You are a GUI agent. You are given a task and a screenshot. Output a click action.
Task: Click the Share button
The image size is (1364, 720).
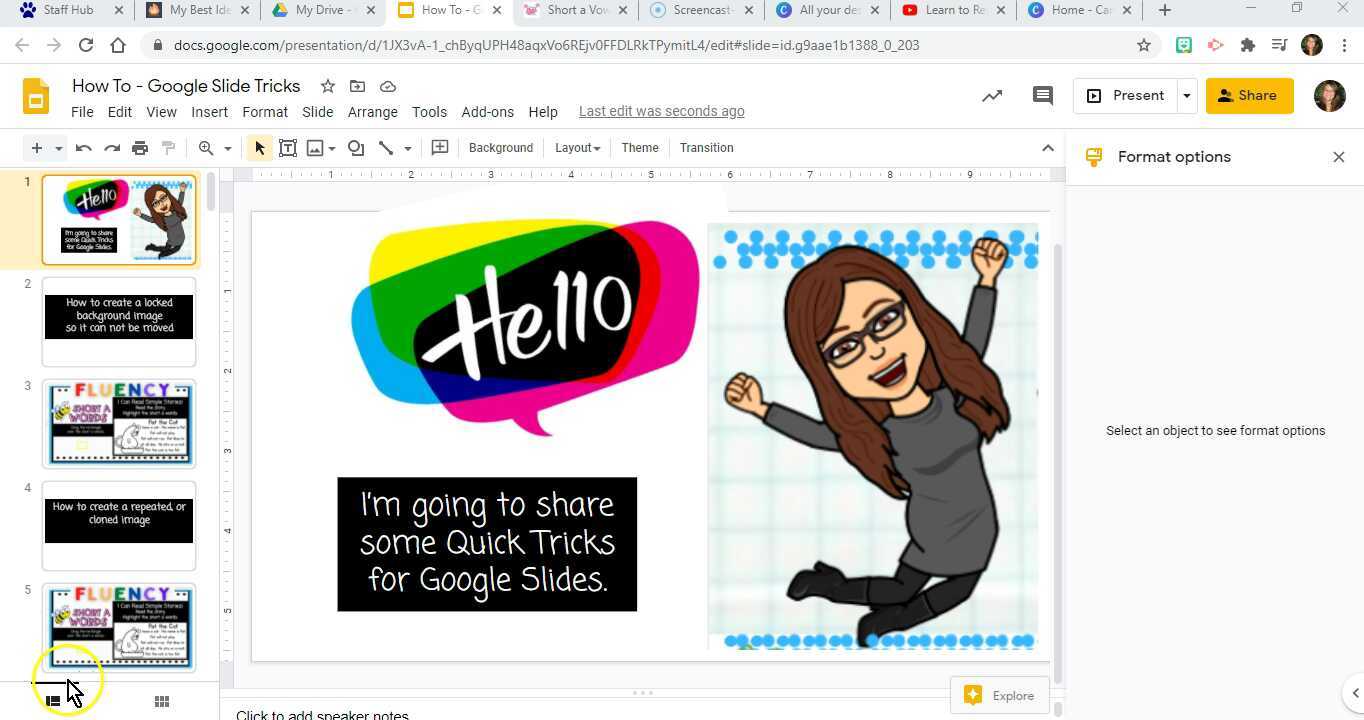[x=1248, y=95]
